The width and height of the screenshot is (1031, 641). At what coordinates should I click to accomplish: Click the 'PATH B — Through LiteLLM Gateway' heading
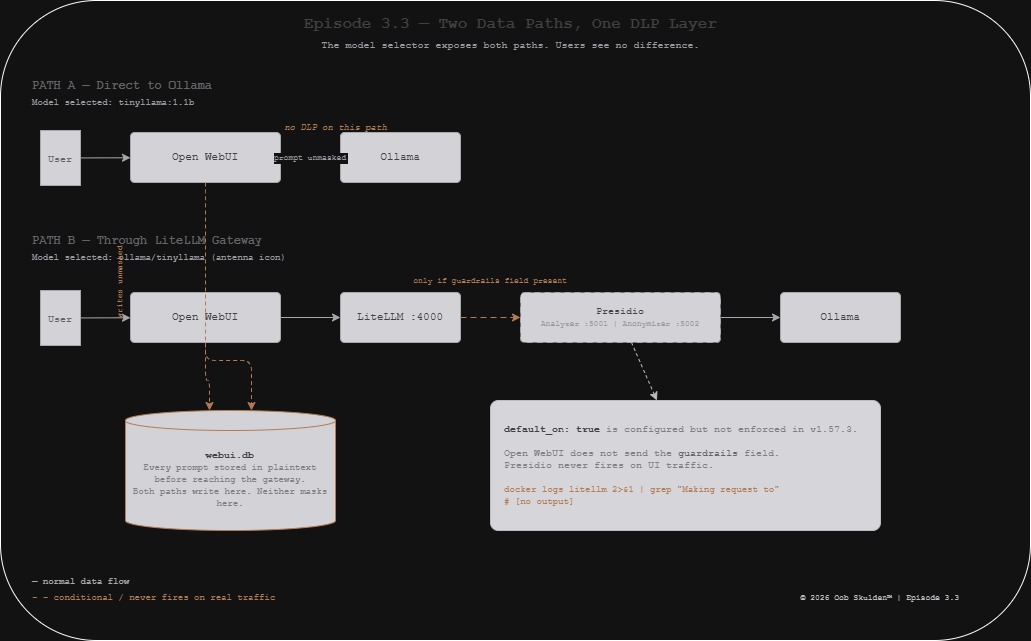[147, 240]
